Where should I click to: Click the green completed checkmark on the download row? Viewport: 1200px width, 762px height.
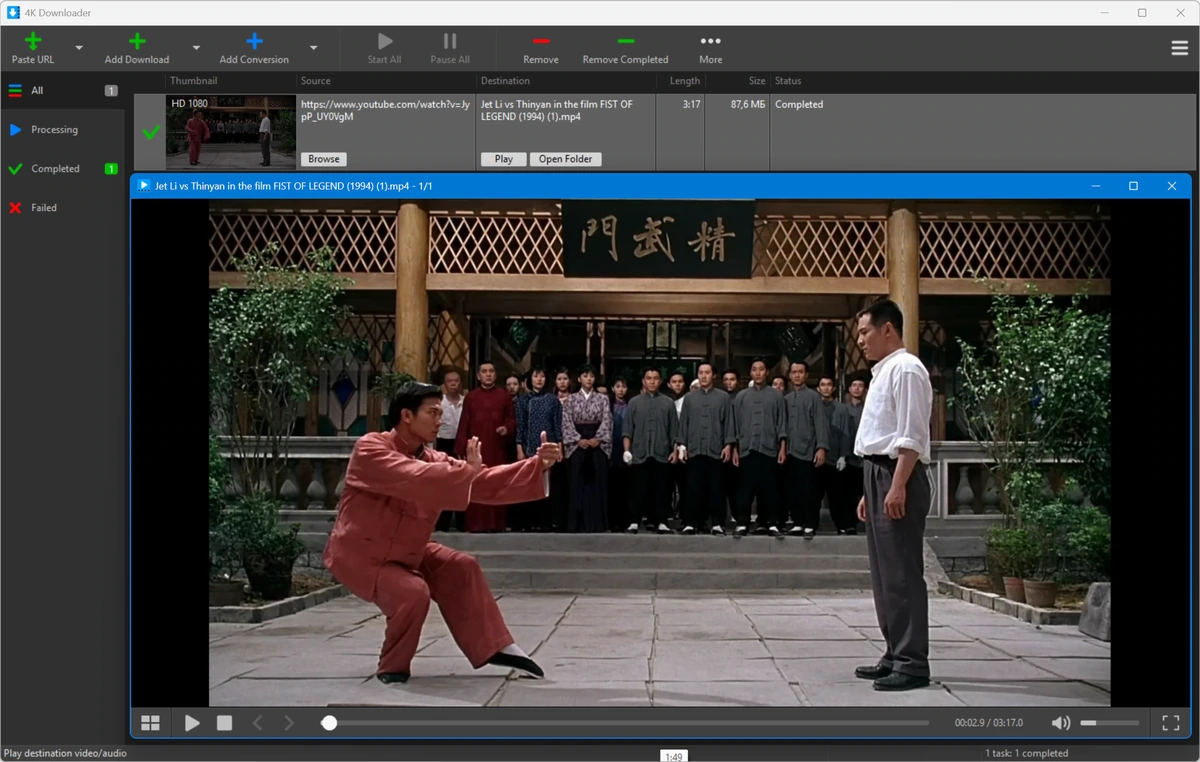click(151, 132)
